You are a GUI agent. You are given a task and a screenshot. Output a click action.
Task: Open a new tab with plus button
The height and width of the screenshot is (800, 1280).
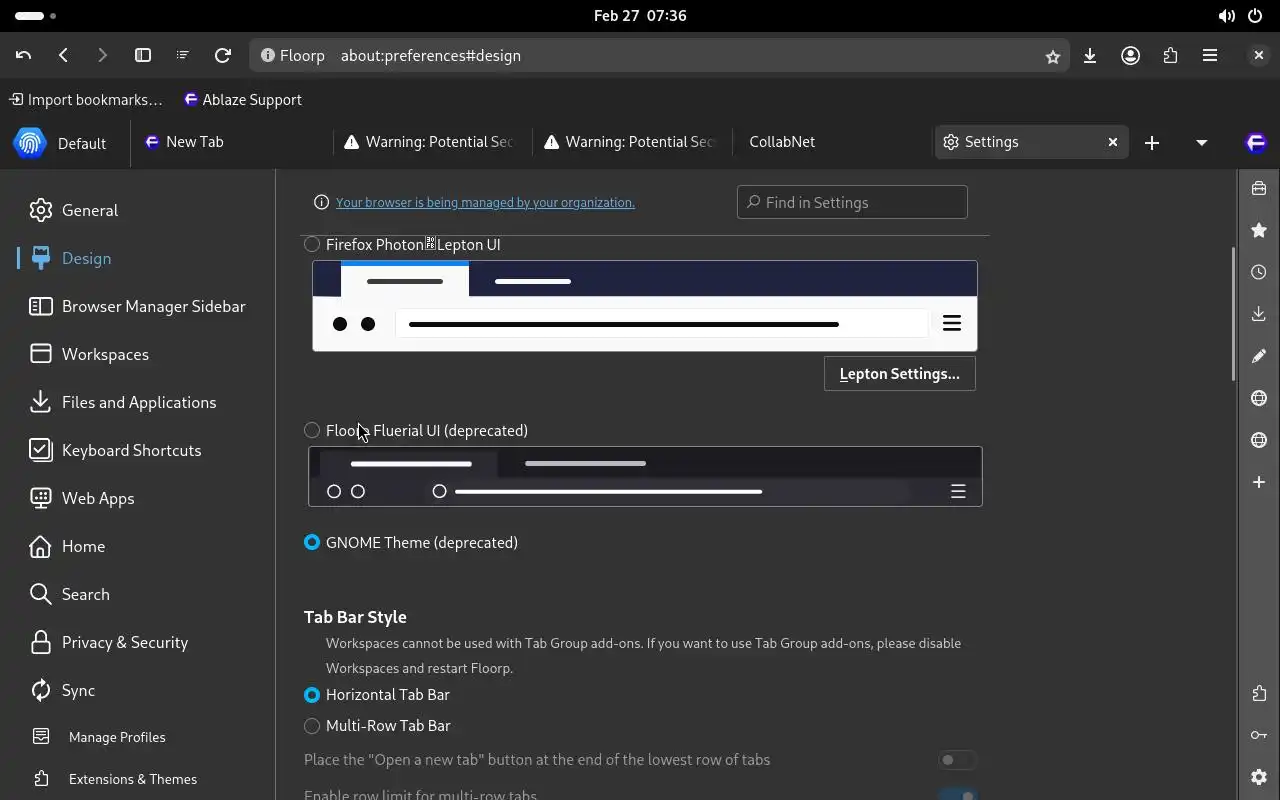1152,143
